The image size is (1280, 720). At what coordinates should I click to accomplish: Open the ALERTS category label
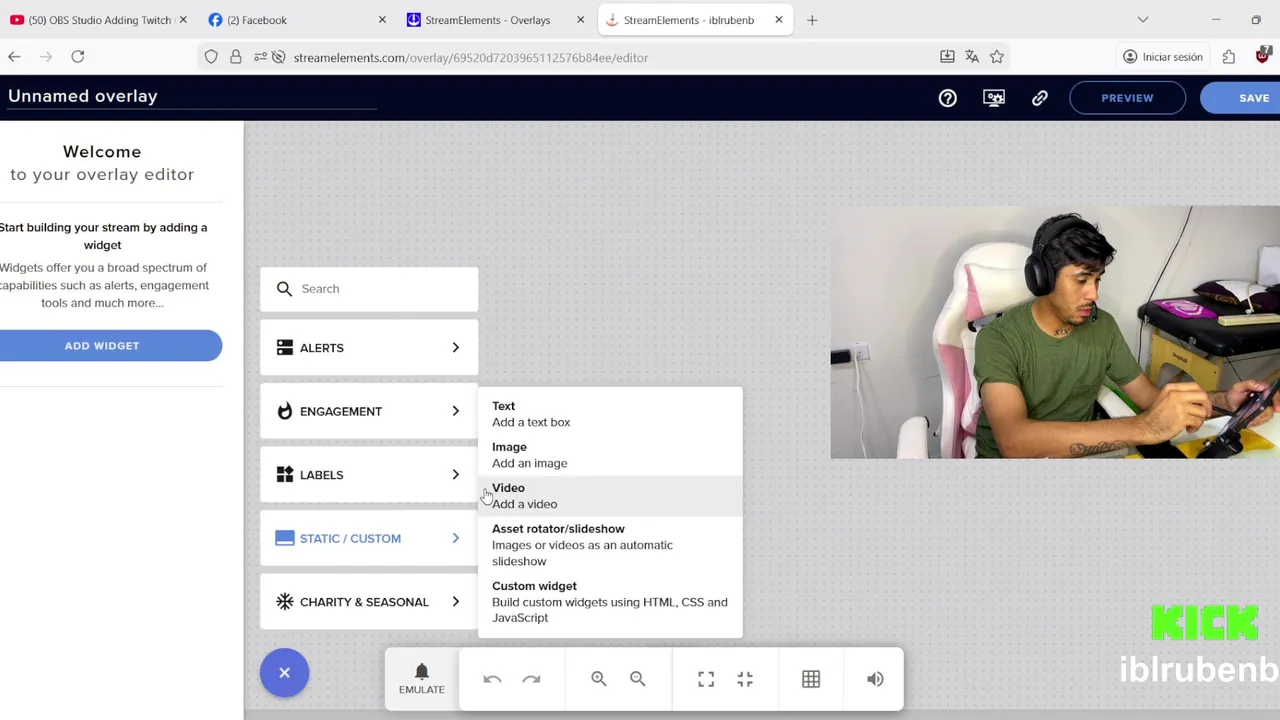(x=322, y=348)
